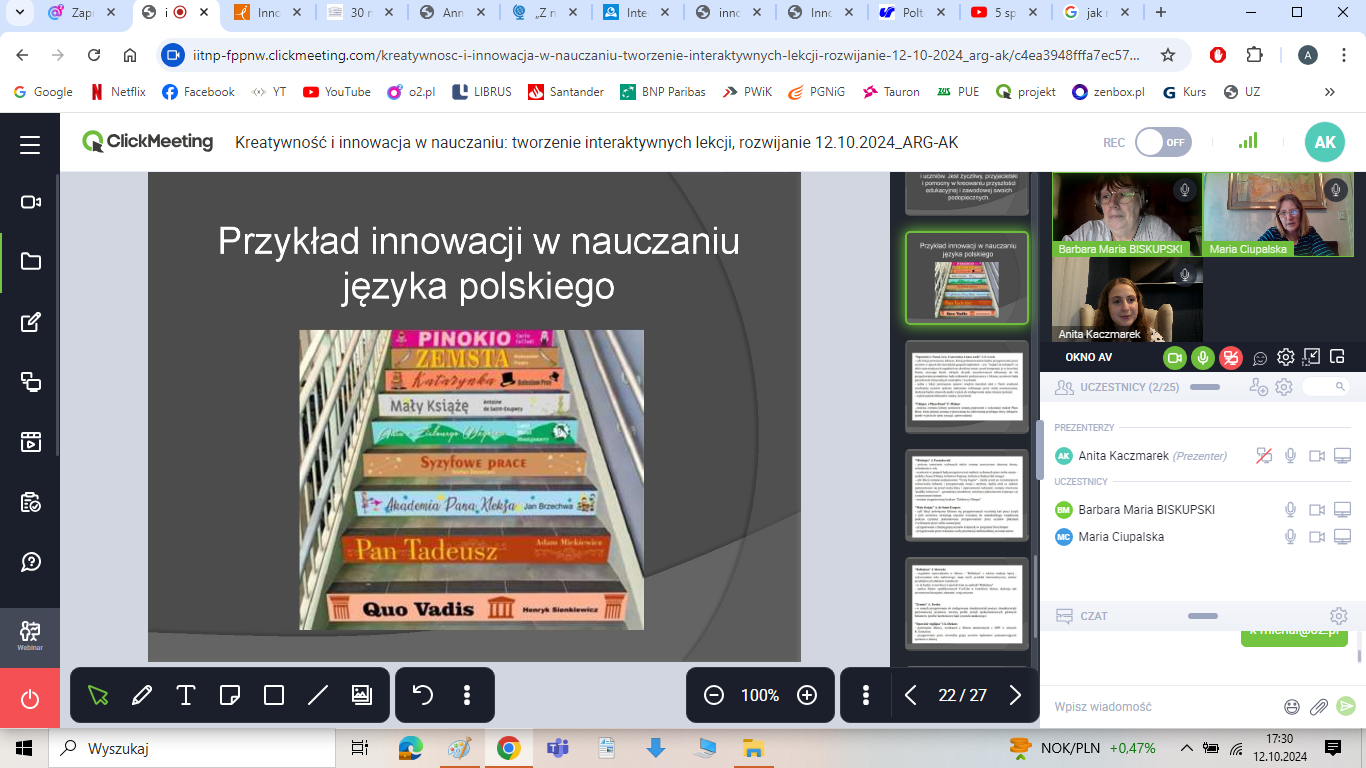Toggle Barbara Maria BISKUPSKI's camera

click(x=1317, y=510)
